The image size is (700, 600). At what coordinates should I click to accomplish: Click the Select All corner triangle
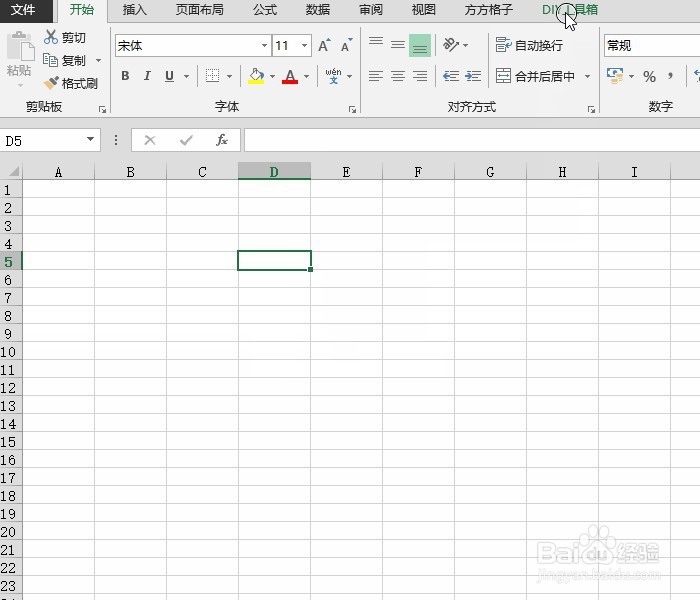tap(12, 171)
